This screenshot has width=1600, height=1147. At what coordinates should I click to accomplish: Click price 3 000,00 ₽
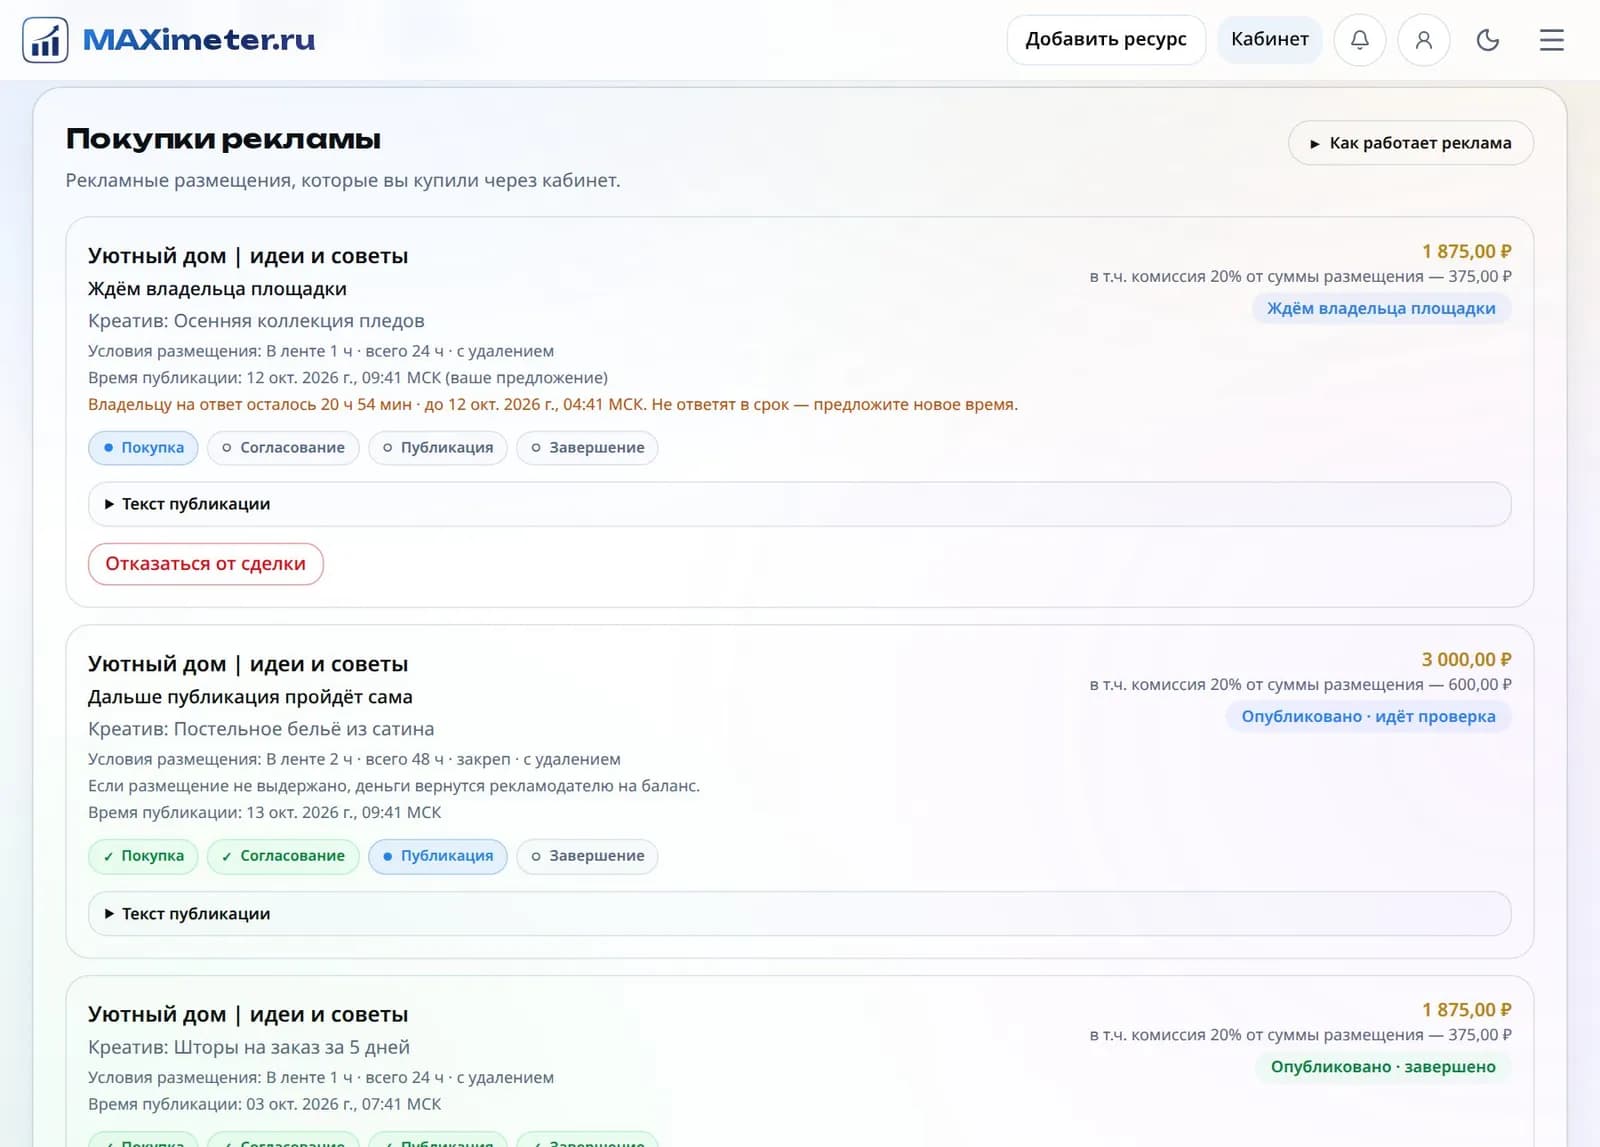(x=1466, y=660)
